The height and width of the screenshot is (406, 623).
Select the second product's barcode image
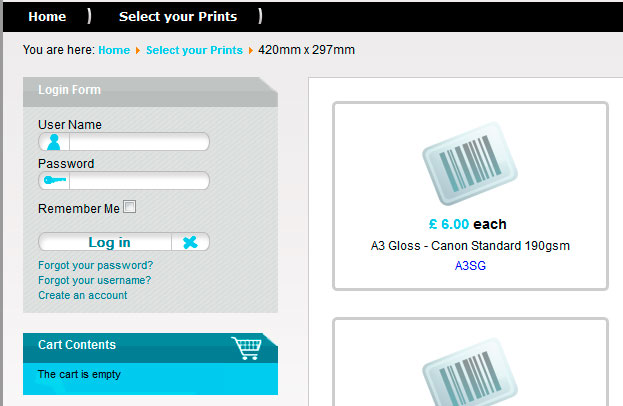point(470,372)
